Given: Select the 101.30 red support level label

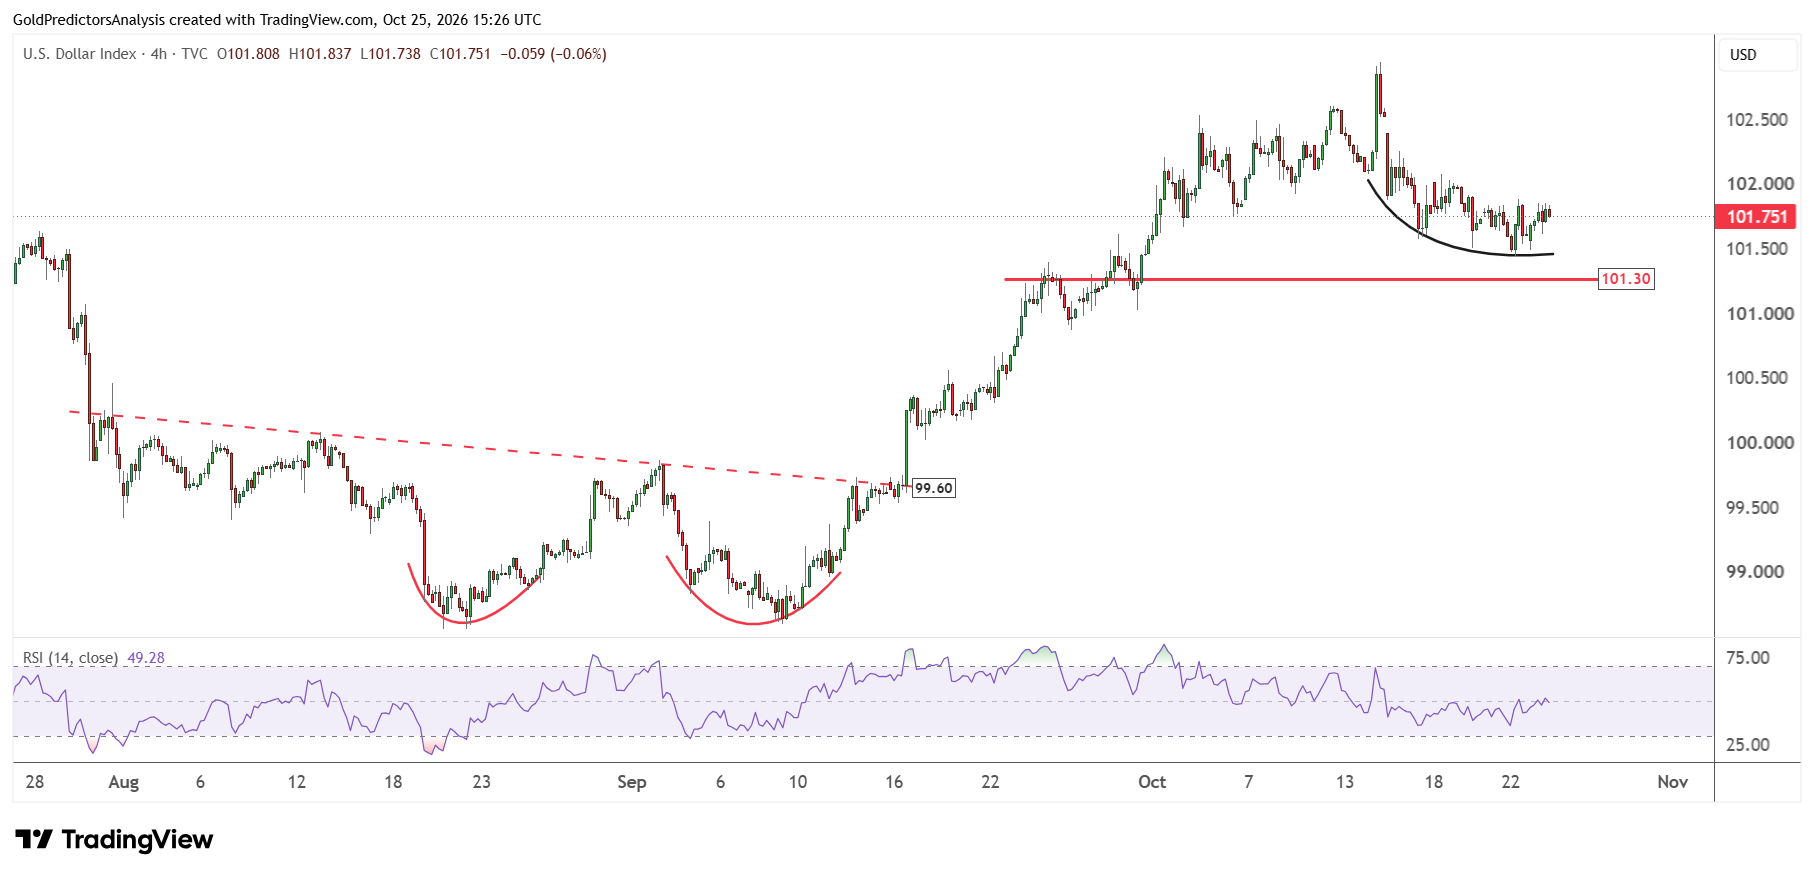Looking at the screenshot, I should pyautogui.click(x=1626, y=279).
